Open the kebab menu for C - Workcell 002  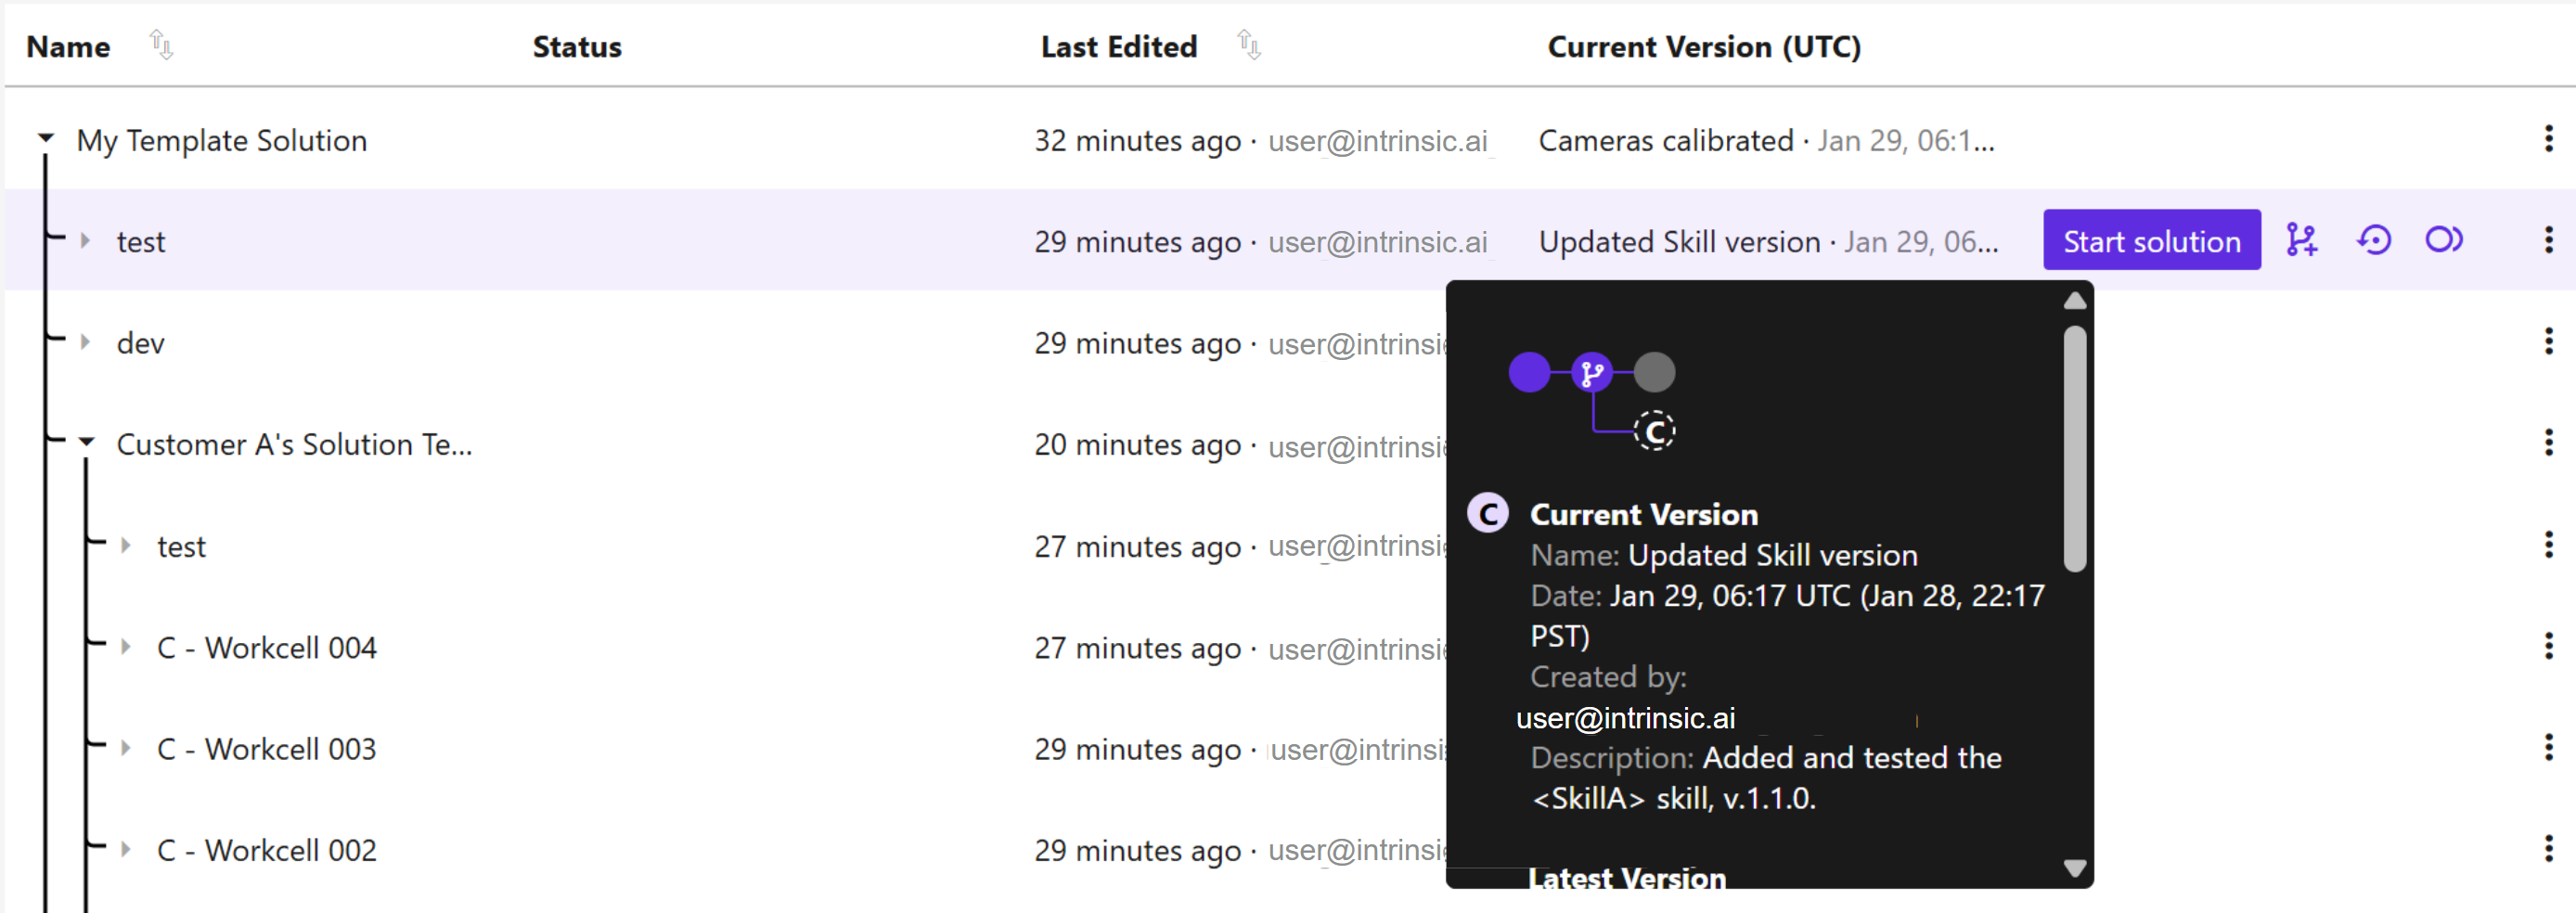(2548, 849)
